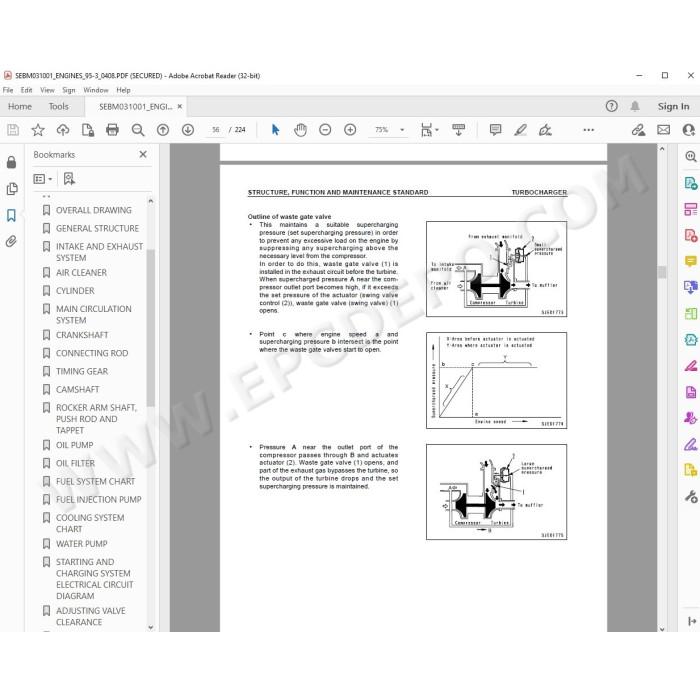Open the CONNECTING ROD bookmark
Viewport: 700px width, 700px height.
coord(92,354)
